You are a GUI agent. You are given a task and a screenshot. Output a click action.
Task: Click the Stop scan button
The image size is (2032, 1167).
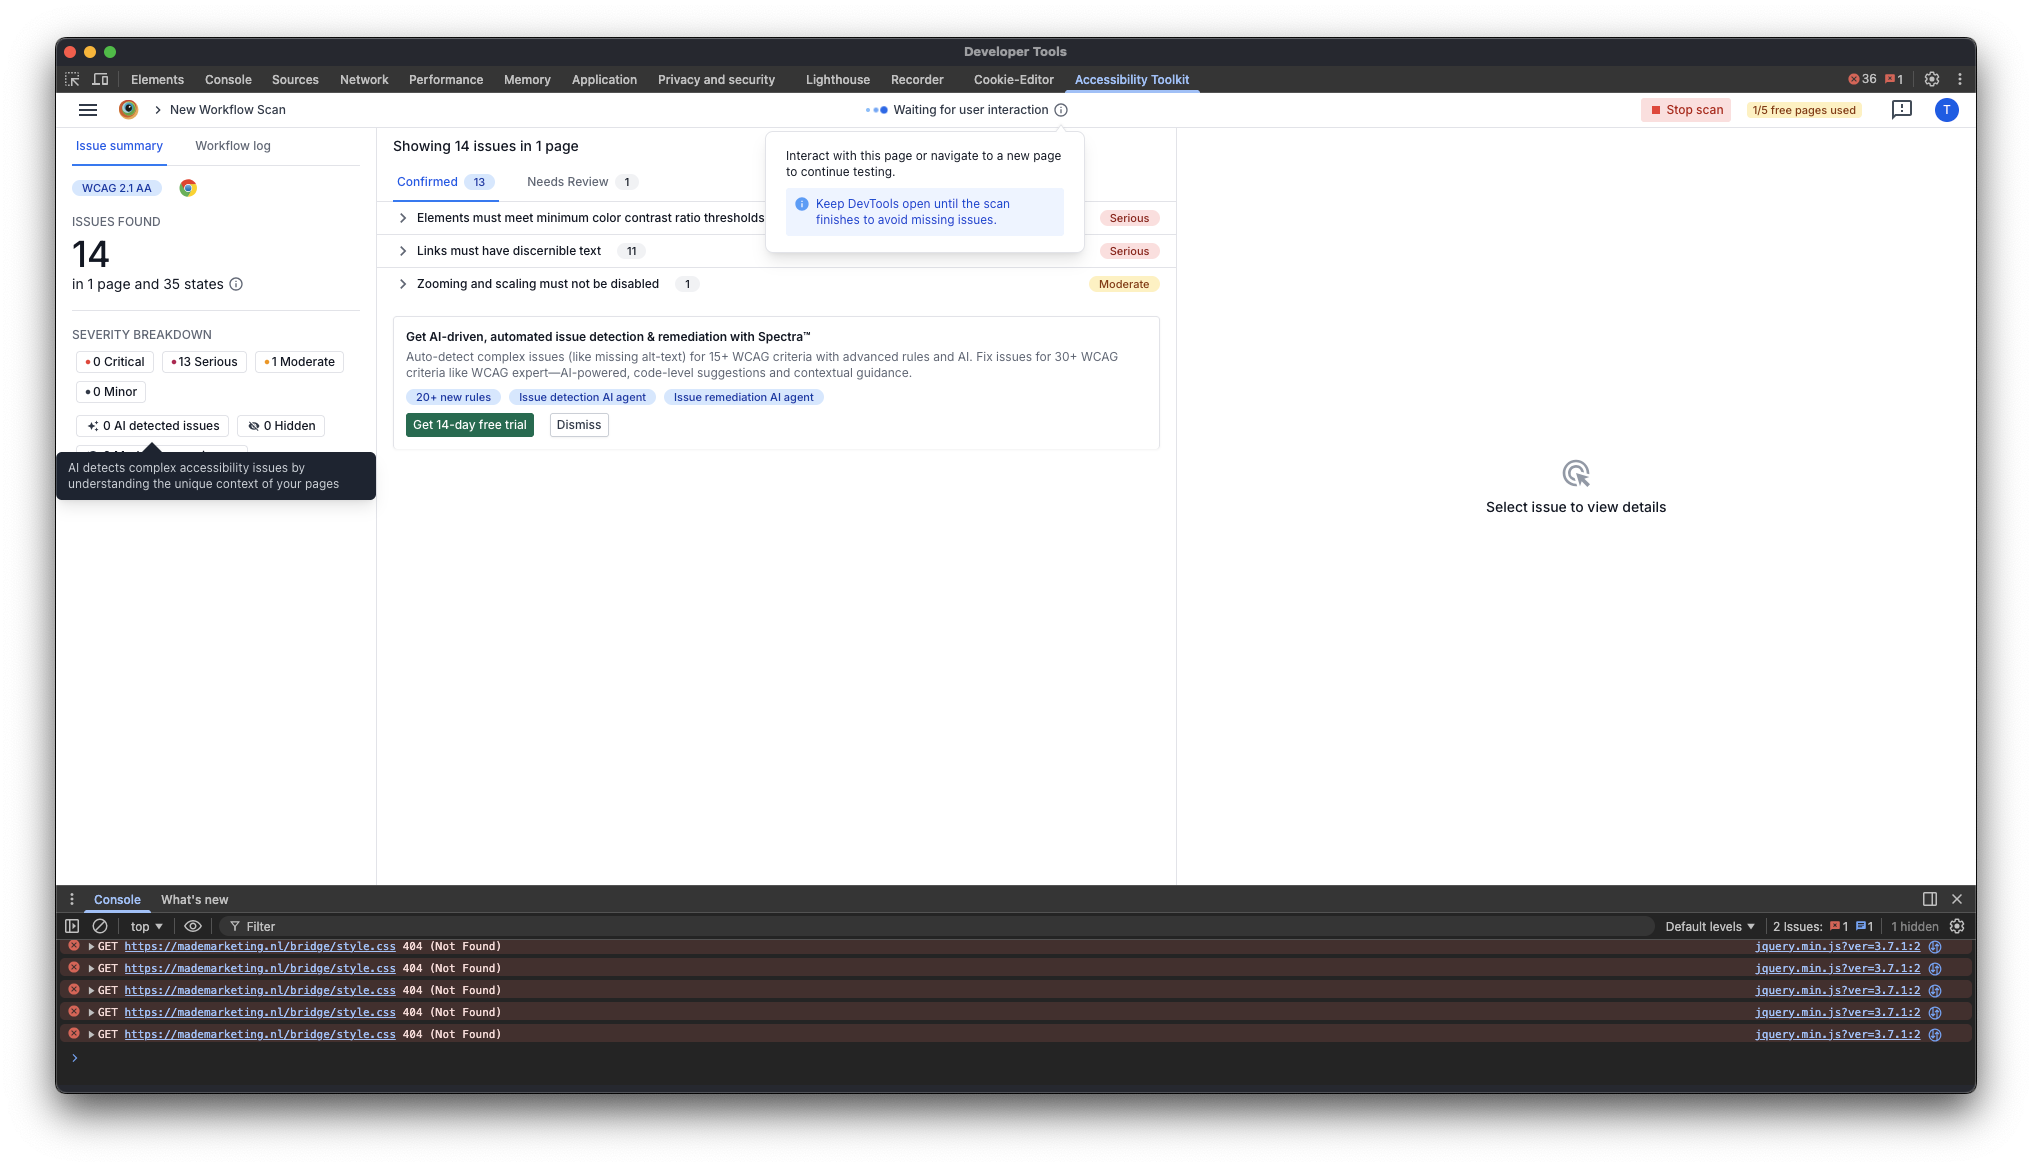pos(1686,110)
